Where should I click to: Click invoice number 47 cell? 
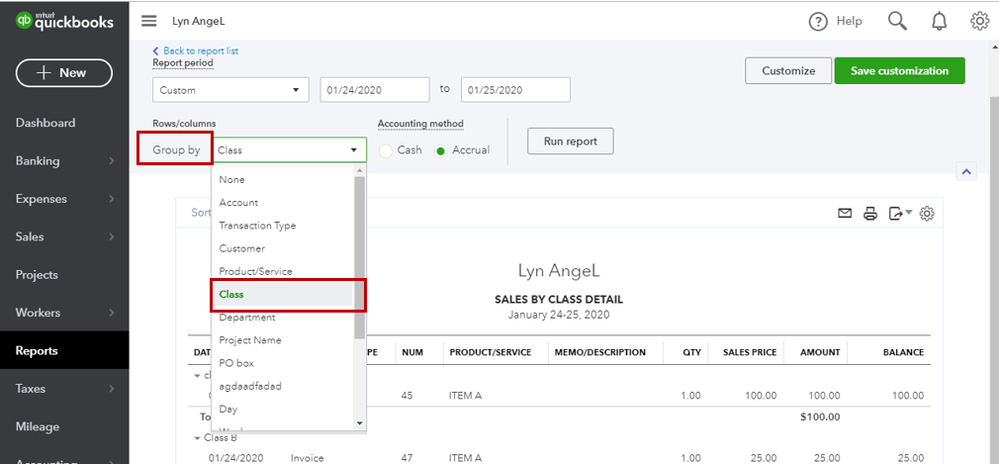407,458
